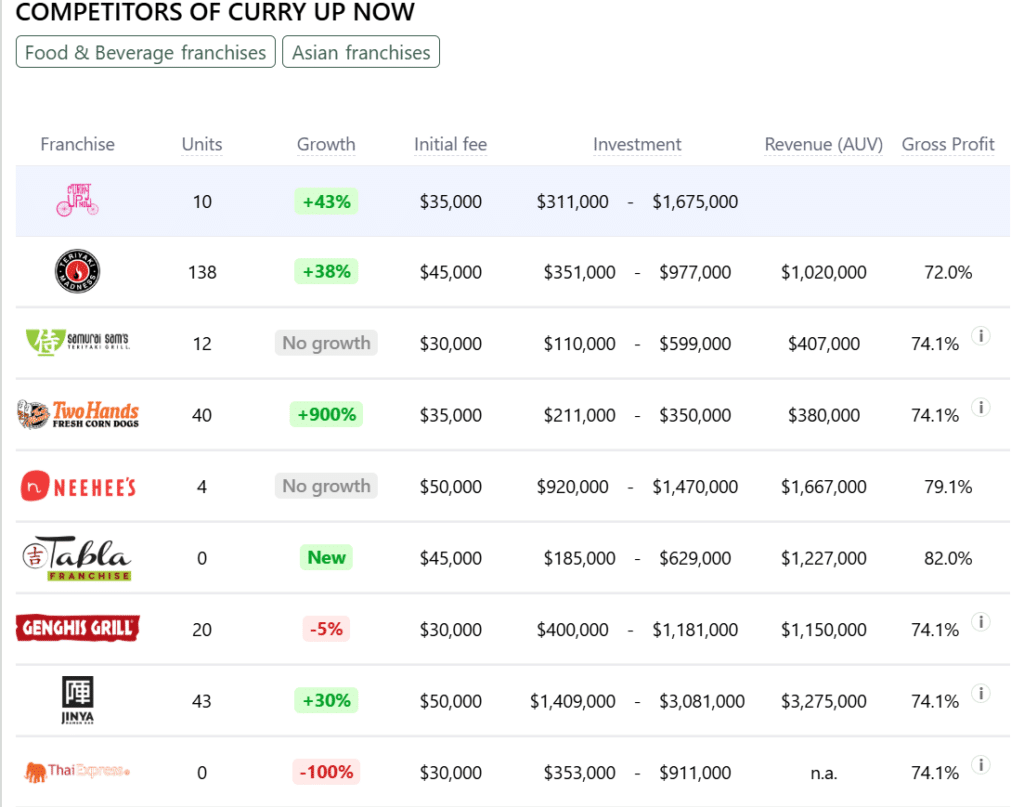Open the Two Hands Fresh Corn Dogs logo
1024x807 pixels.
pos(78,414)
